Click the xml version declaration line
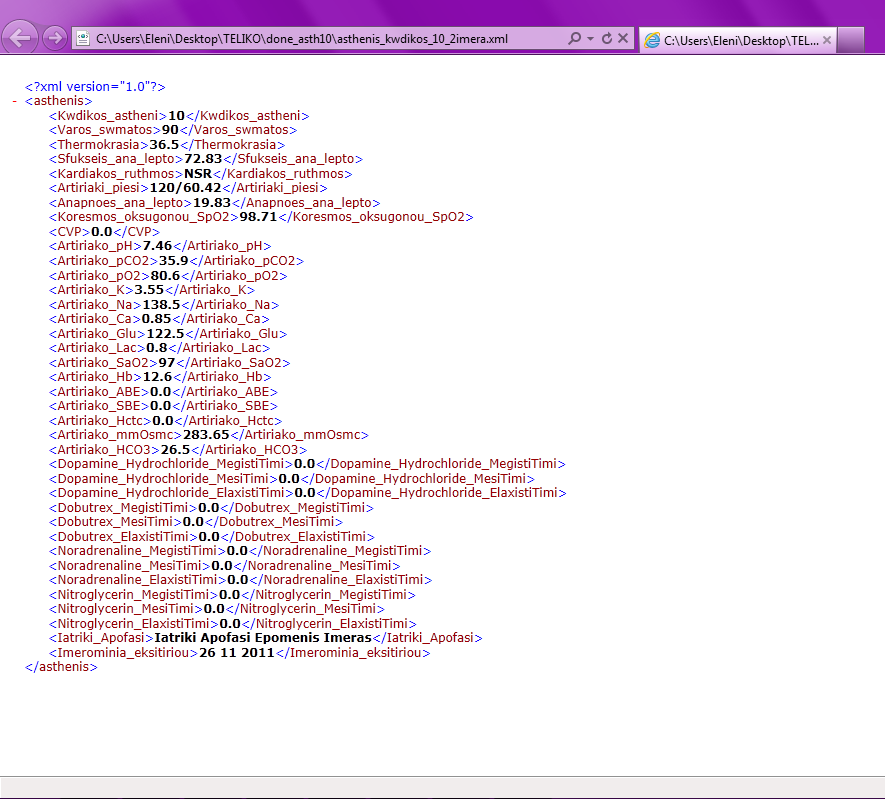 (95, 86)
